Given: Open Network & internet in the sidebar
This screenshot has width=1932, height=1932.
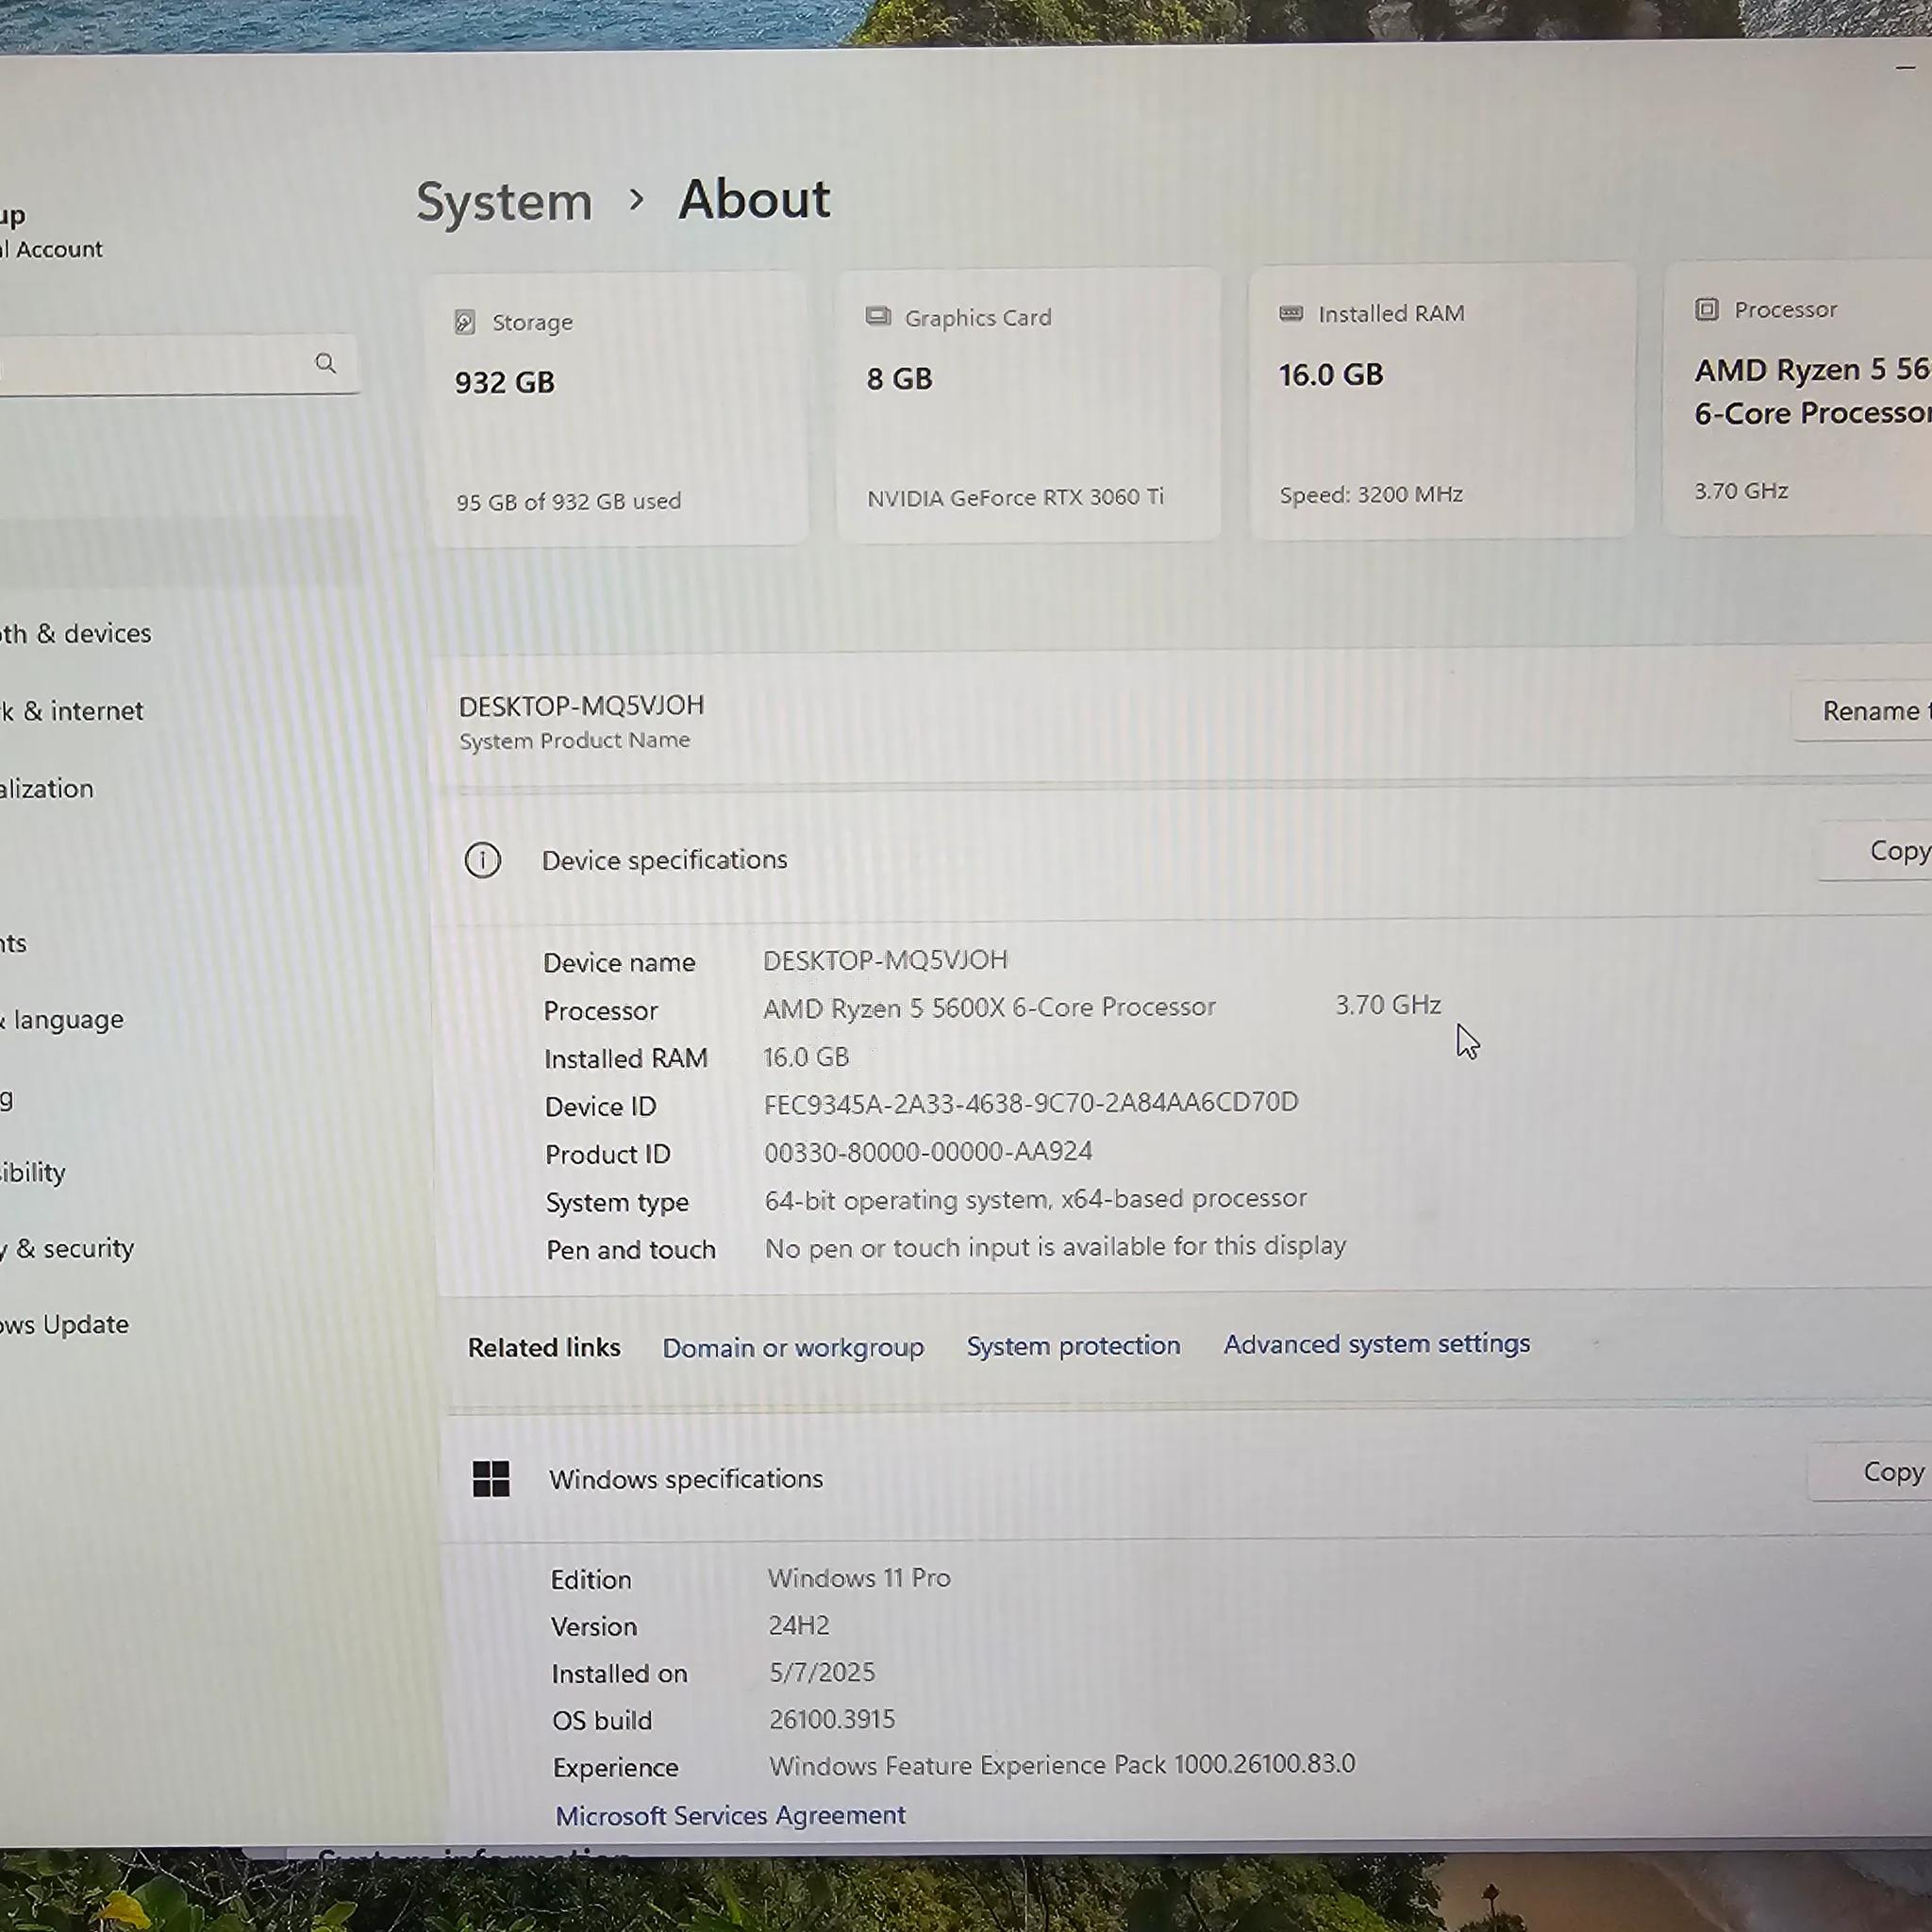Looking at the screenshot, I should pyautogui.click(x=72, y=711).
